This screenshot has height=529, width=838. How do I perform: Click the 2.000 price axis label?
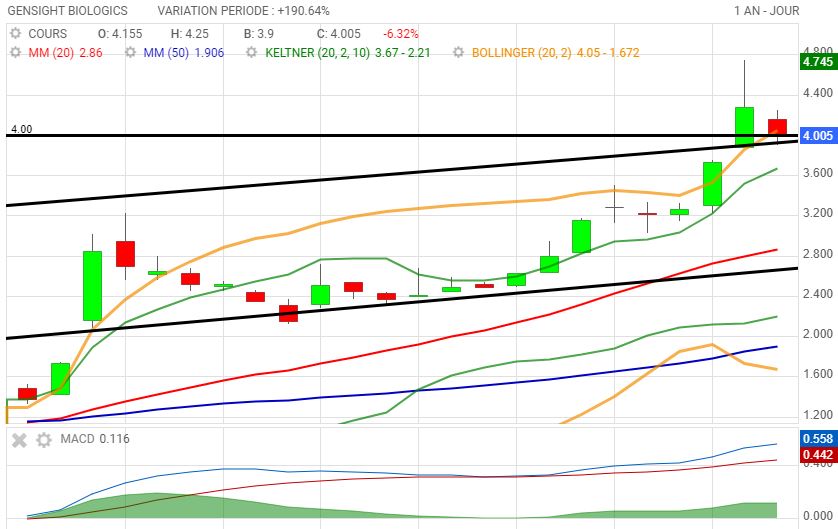coord(818,334)
